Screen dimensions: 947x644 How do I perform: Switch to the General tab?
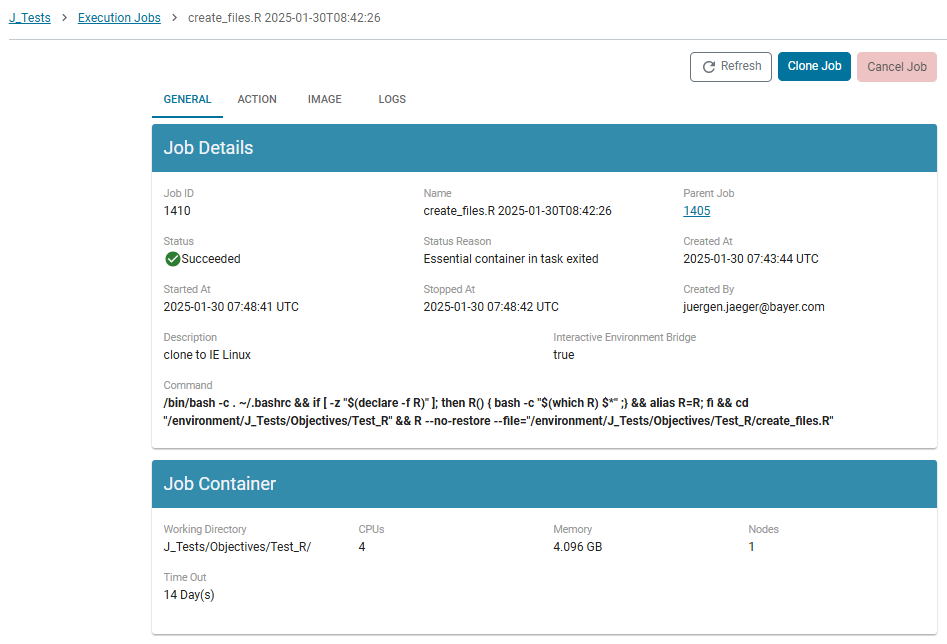(x=187, y=100)
